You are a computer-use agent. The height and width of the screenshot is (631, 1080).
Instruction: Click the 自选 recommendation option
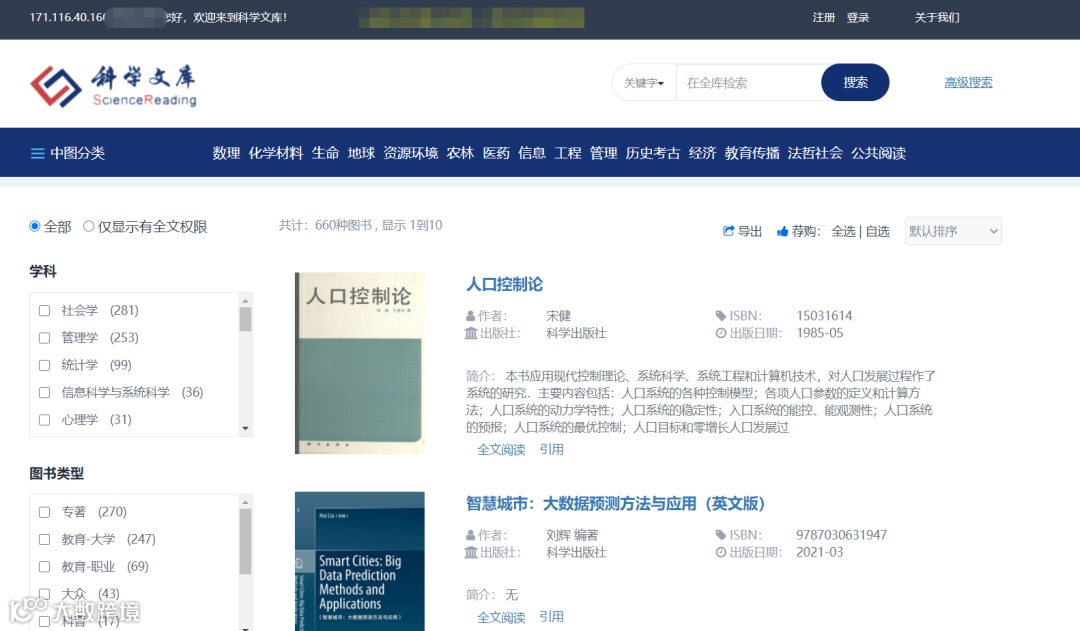[x=878, y=231]
